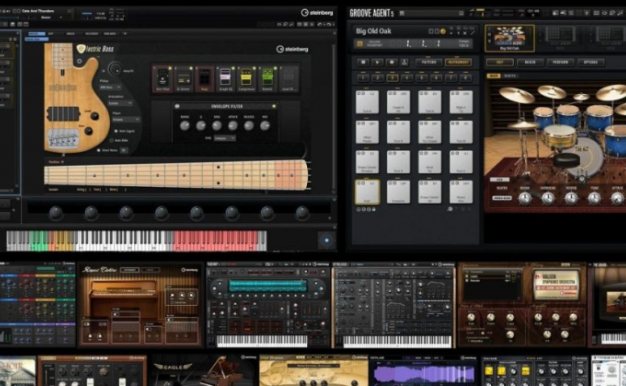
Task: Adjust the Room knob under drum kit
Action: click(525, 198)
